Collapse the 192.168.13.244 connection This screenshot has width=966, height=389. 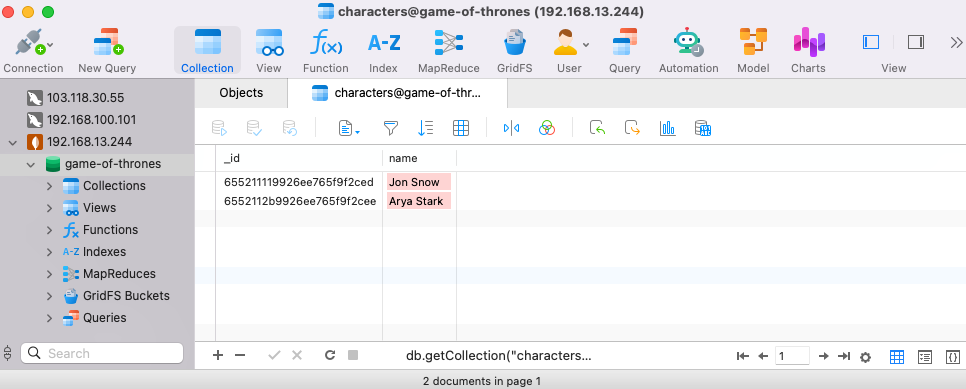pyautogui.click(x=12, y=142)
